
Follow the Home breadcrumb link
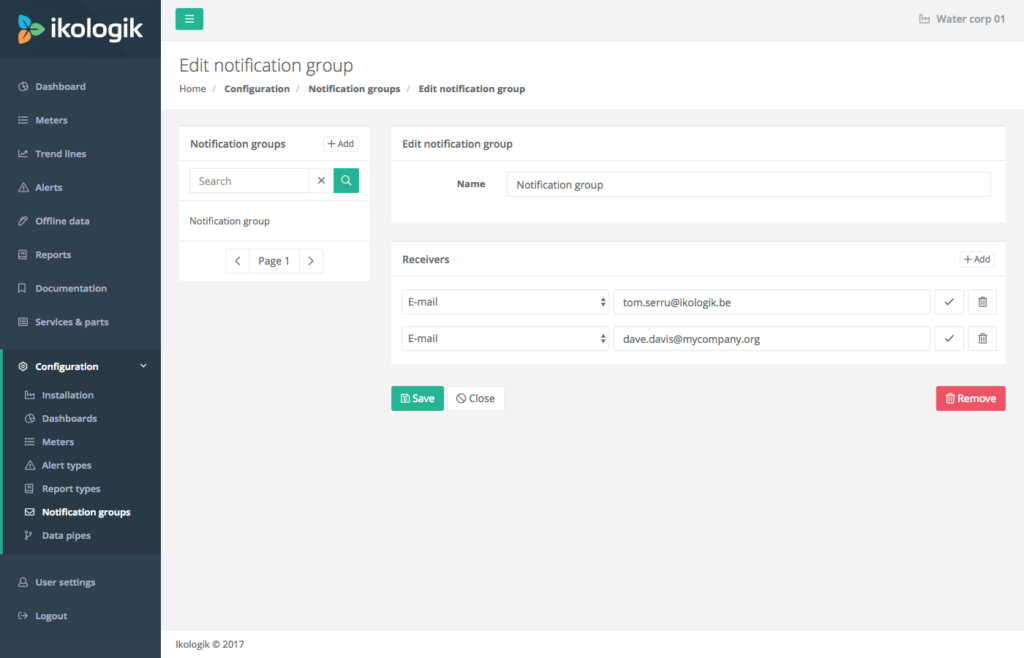point(193,89)
